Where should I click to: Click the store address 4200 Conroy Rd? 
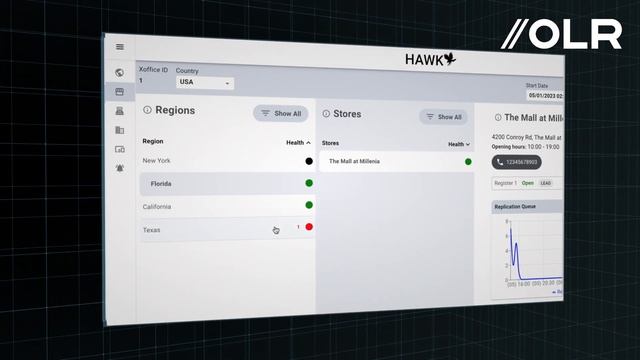[x=527, y=138]
